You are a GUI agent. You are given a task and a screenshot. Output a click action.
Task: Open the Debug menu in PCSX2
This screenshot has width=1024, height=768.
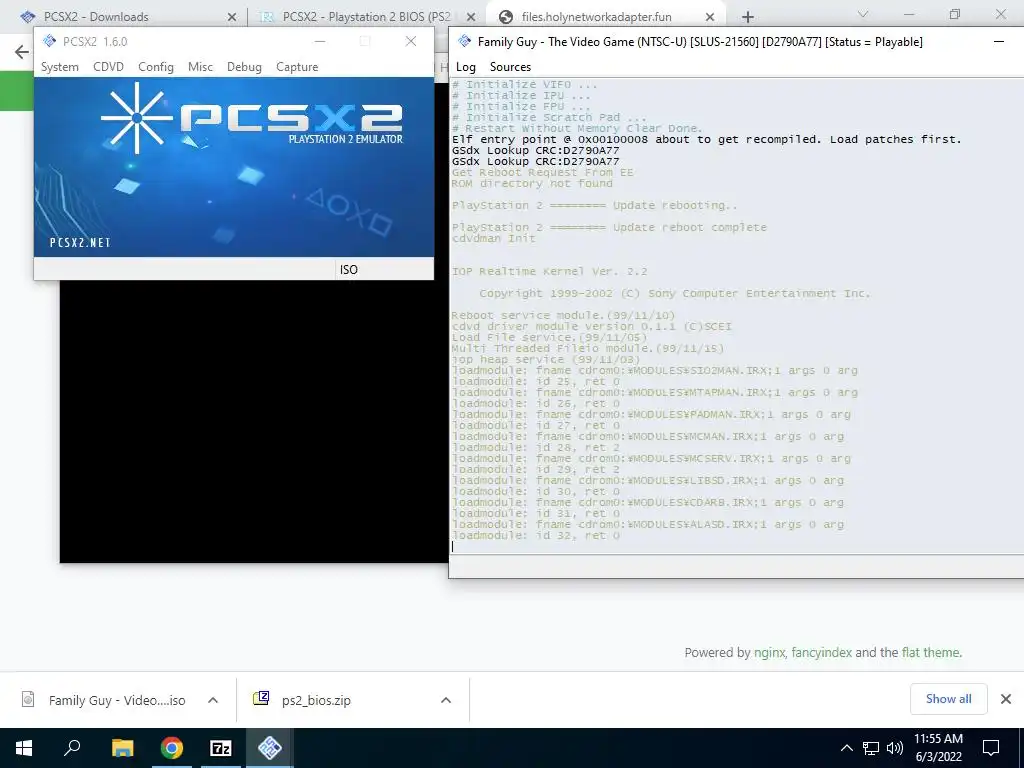point(244,67)
